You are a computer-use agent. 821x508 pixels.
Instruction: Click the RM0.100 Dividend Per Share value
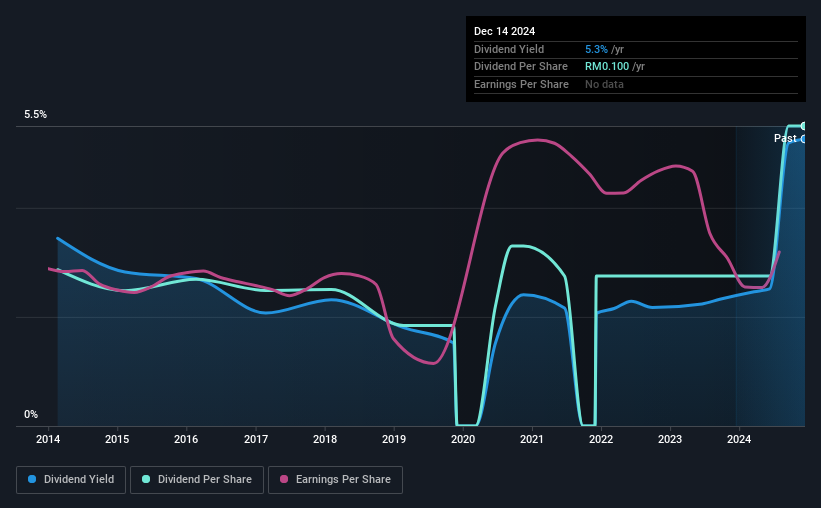click(x=607, y=67)
